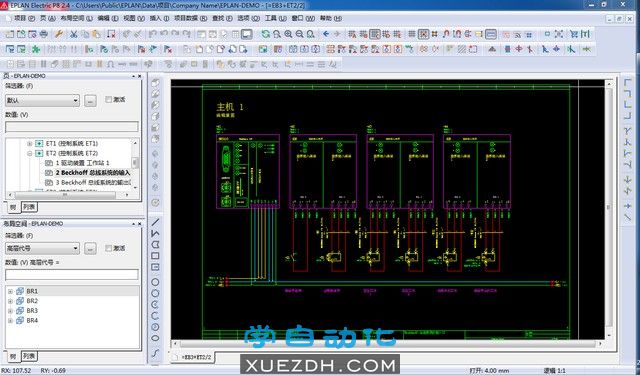Click the Print icon in the toolbar
The image size is (640, 375).
tap(44, 34)
